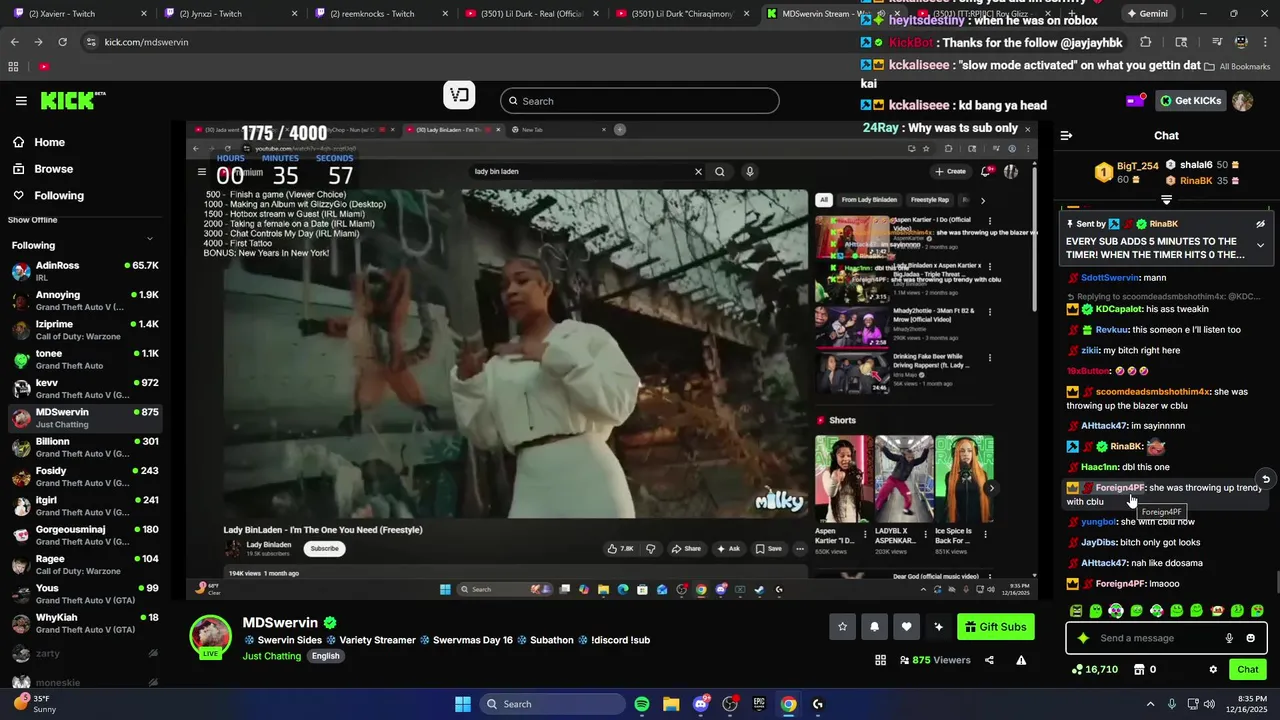Screen dimensions: 1280x720
Task: Toggle stream notifications bell
Action: click(874, 627)
